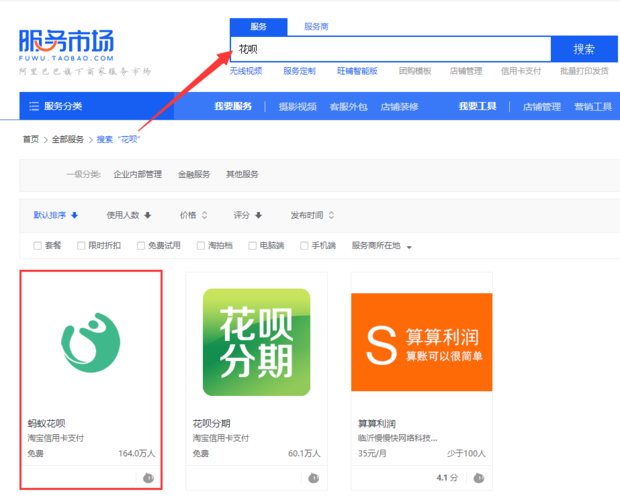This screenshot has height=504, width=620.
Task: Open the 摄影视频 nav item
Action: click(298, 106)
